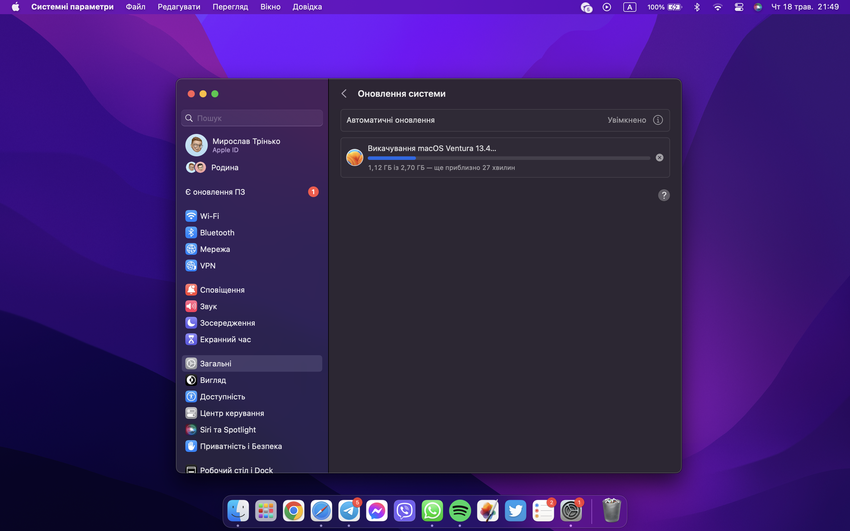
Task: Open Мирослав Трінько Apple ID profile
Action: coord(245,145)
